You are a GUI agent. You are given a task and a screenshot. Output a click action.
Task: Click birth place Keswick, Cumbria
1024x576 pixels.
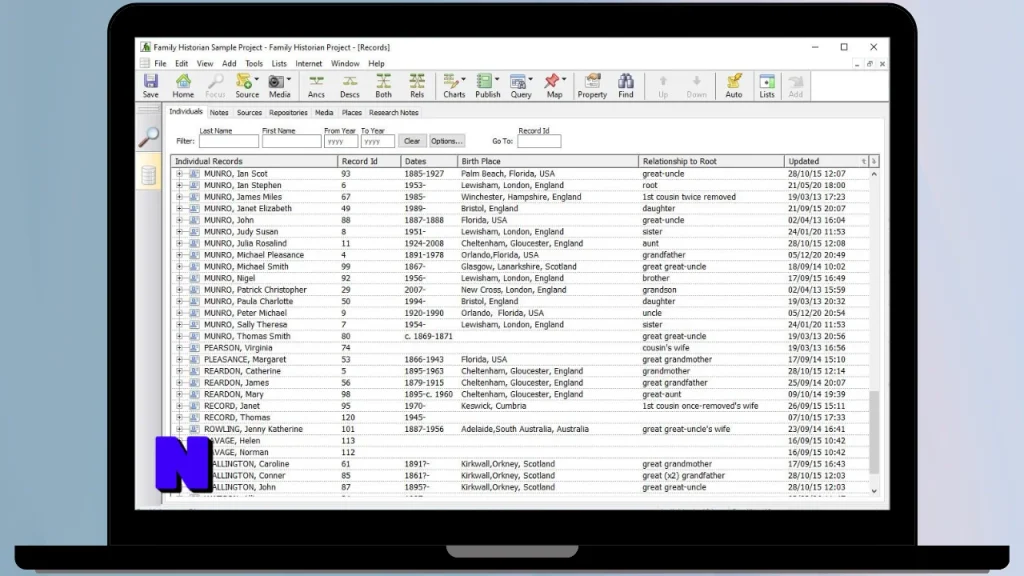point(493,406)
